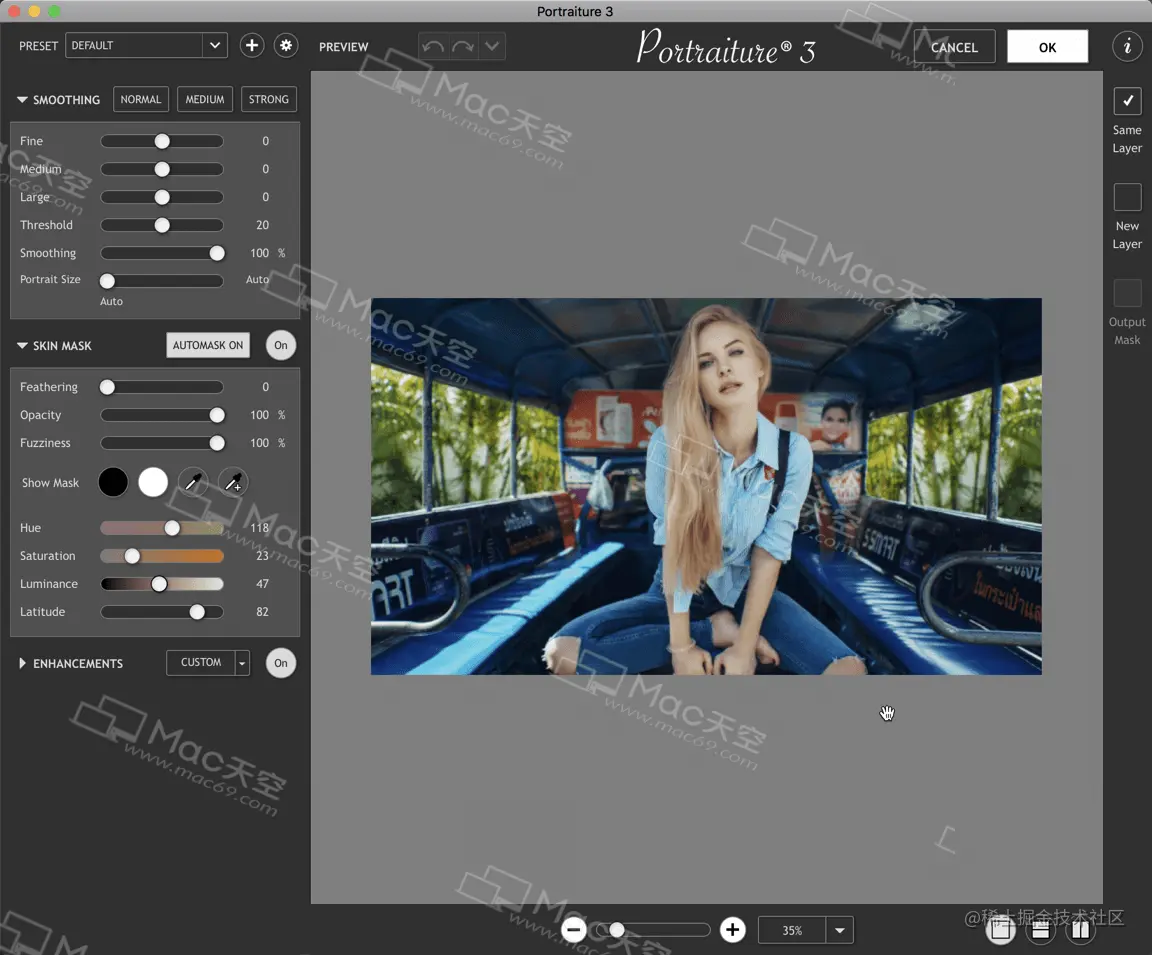Pick the black Show Mask color swatch
The width and height of the screenshot is (1152, 955).
click(113, 482)
